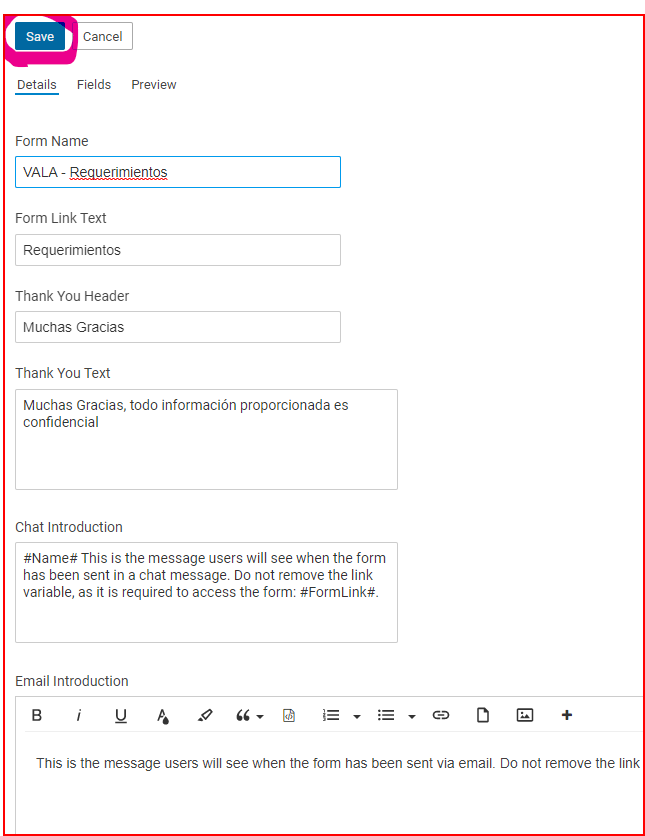Expand more options with plus icon

[567, 715]
